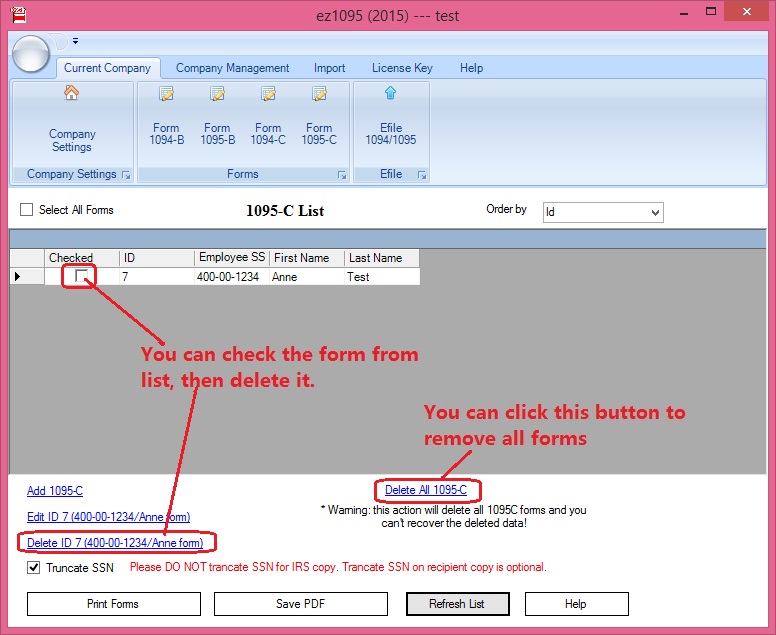The image size is (776, 635).
Task: Click Delete All 1095-C link
Action: click(x=426, y=490)
